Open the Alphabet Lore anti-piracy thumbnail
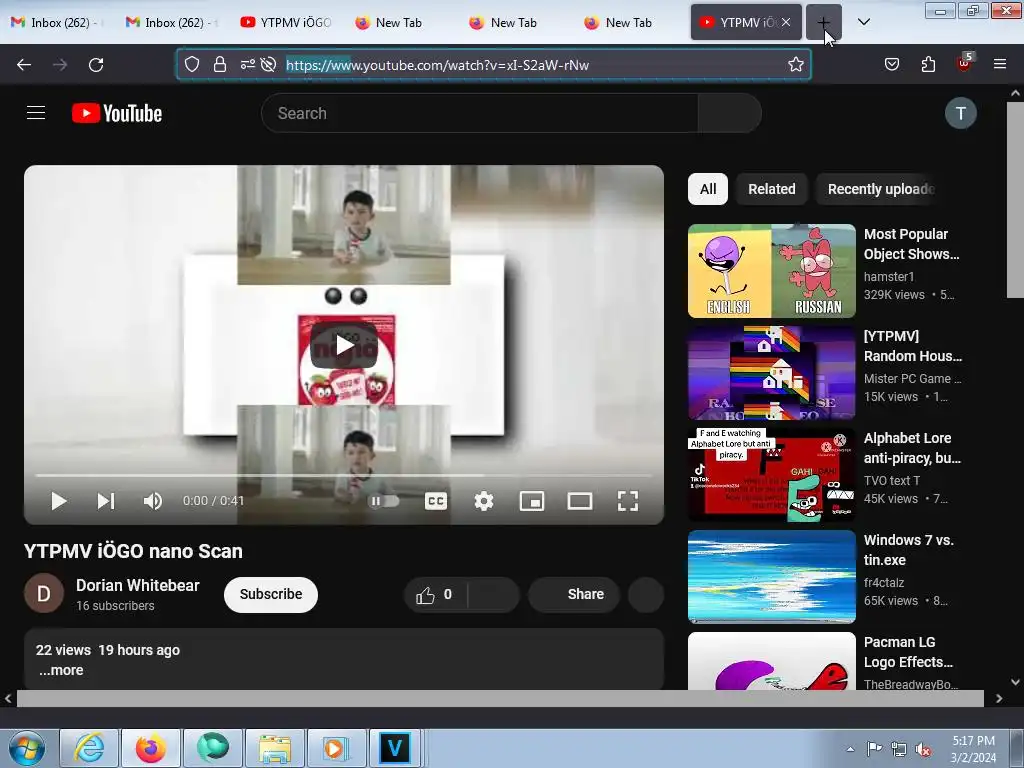Screen dimensions: 1024x768 [x=771, y=475]
